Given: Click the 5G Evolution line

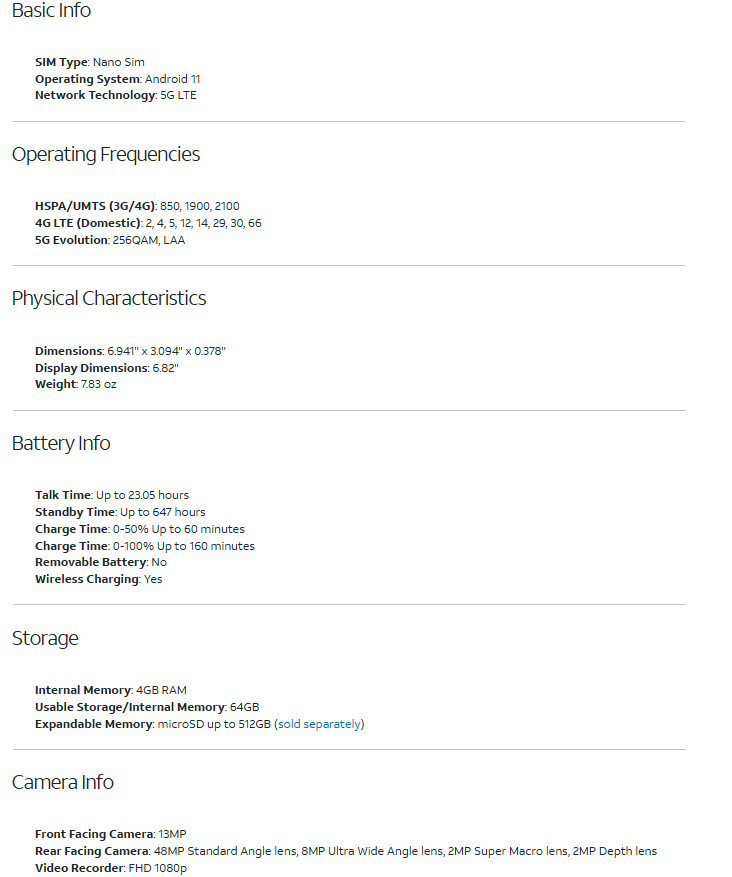Looking at the screenshot, I should click(110, 240).
